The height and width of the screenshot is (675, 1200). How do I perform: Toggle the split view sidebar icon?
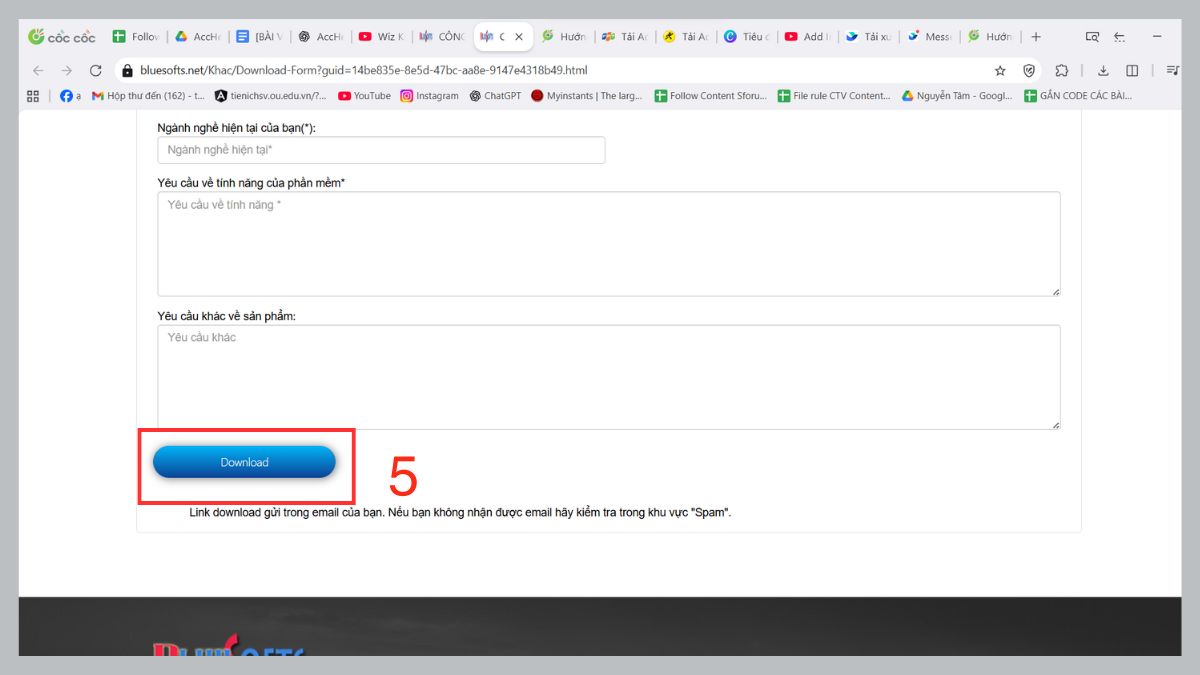(1132, 71)
